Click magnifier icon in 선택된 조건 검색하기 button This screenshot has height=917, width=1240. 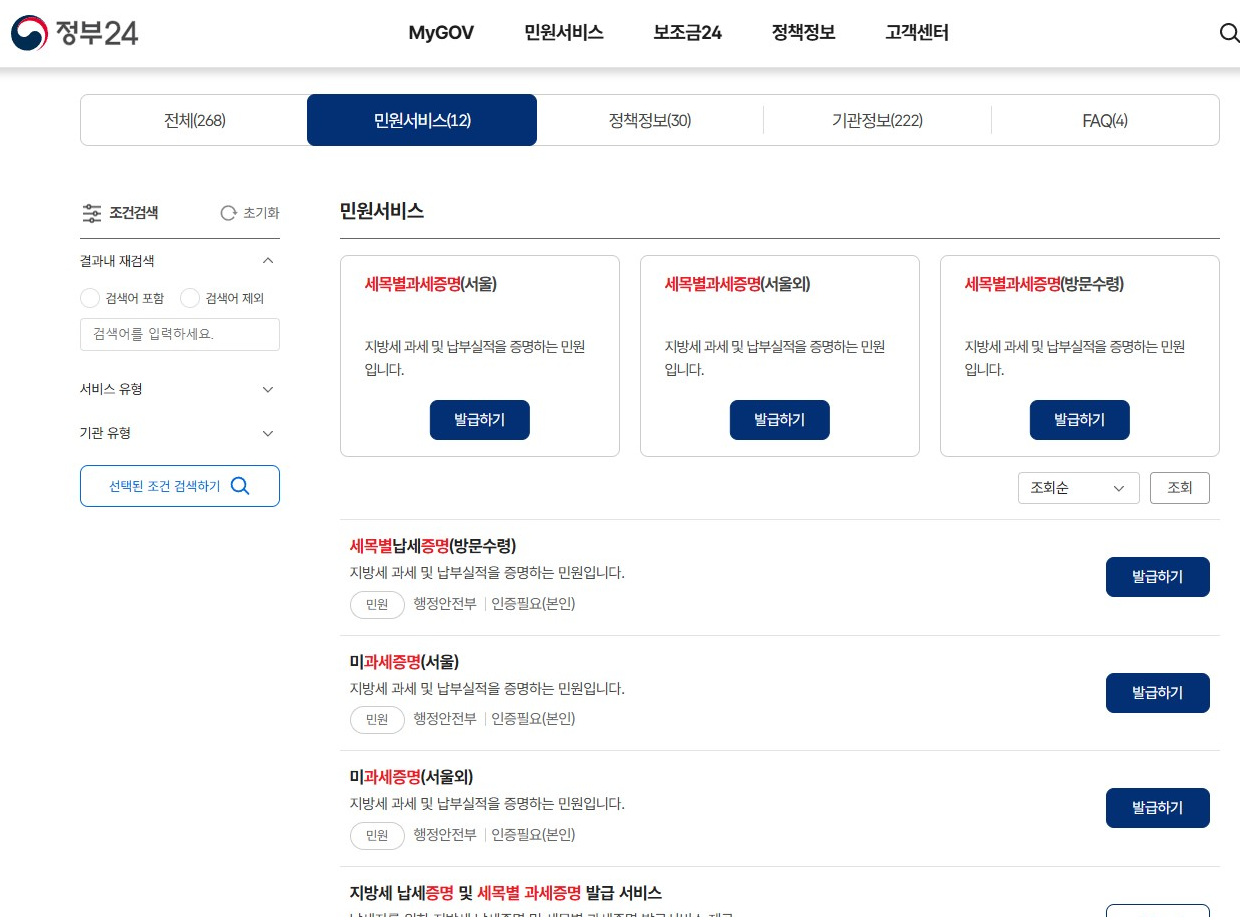click(x=240, y=486)
